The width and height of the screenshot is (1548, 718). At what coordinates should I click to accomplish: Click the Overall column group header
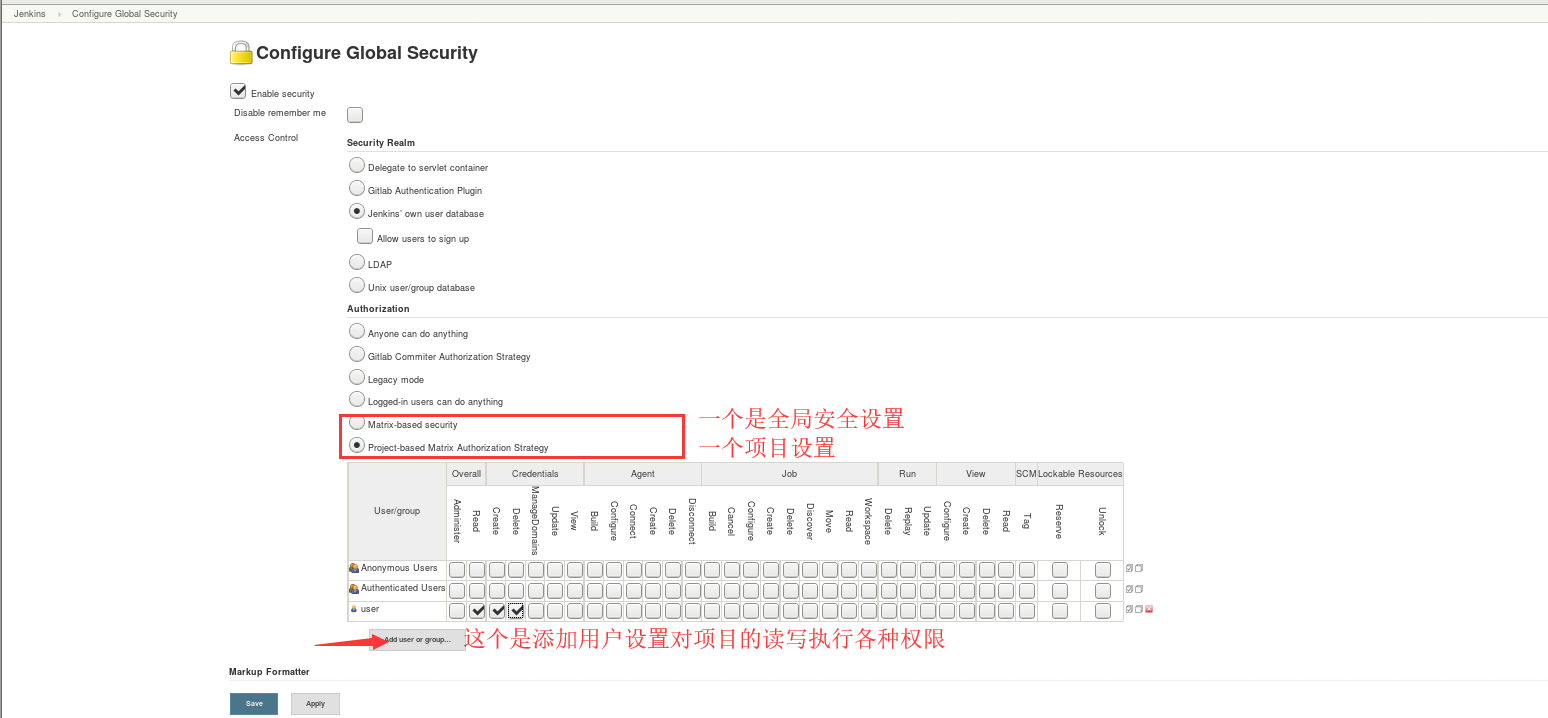(466, 474)
